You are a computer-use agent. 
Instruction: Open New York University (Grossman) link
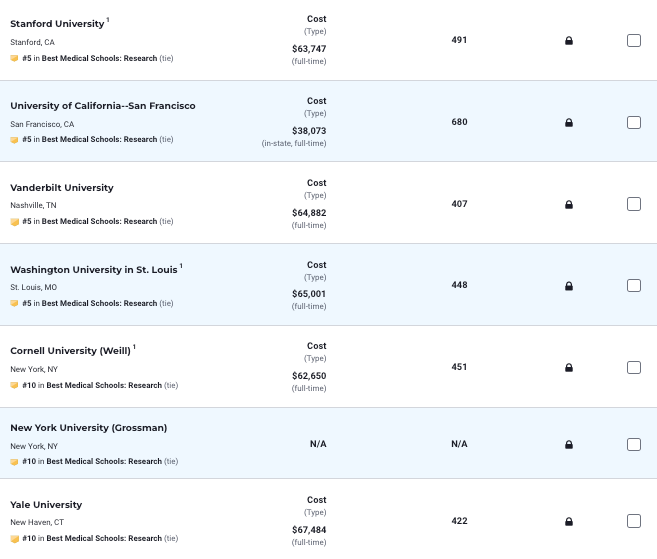coord(89,428)
